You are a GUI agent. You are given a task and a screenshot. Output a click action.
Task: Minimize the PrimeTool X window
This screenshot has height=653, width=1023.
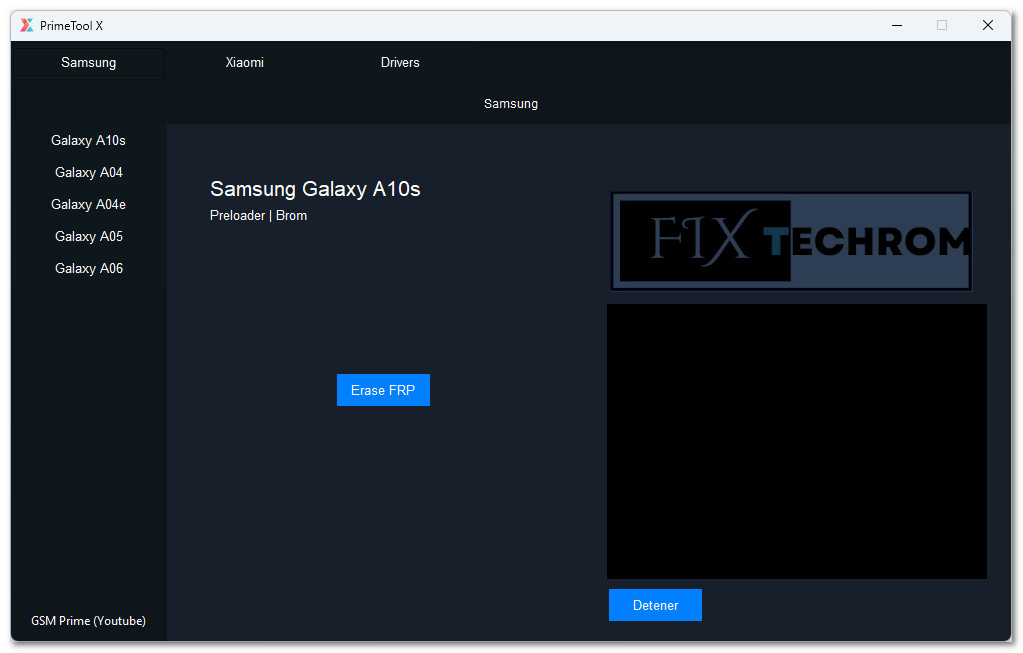[897, 25]
